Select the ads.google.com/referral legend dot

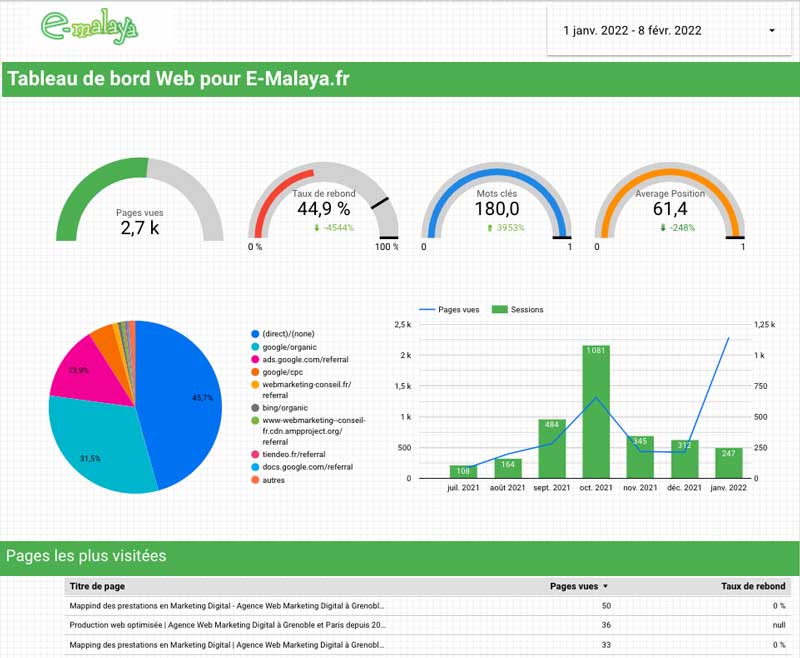point(255,360)
